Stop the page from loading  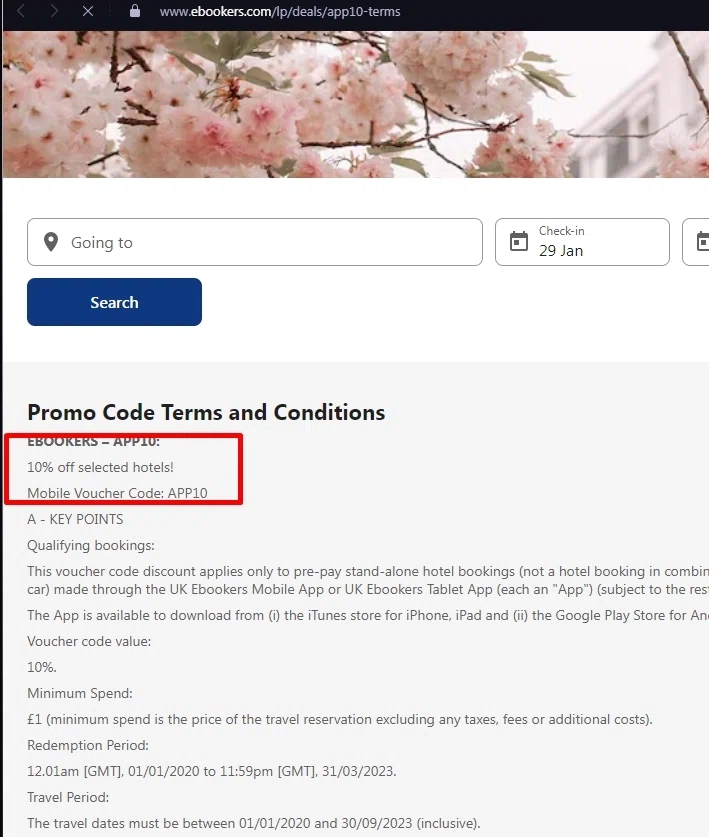point(88,11)
